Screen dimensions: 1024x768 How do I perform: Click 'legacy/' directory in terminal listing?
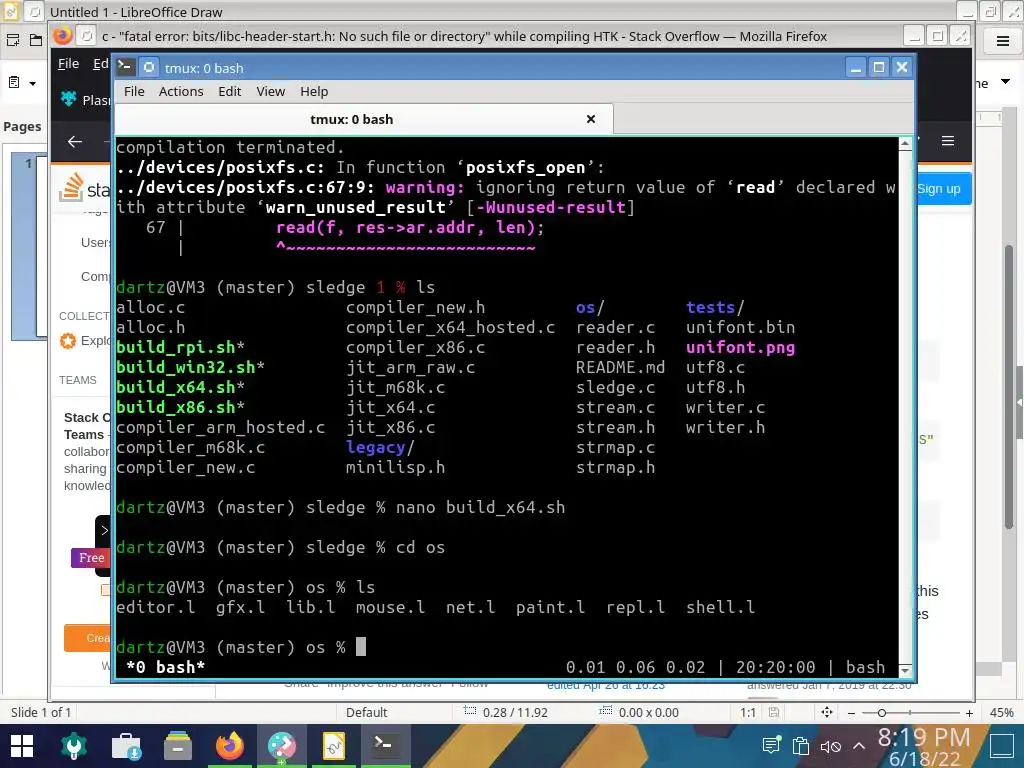[380, 447]
